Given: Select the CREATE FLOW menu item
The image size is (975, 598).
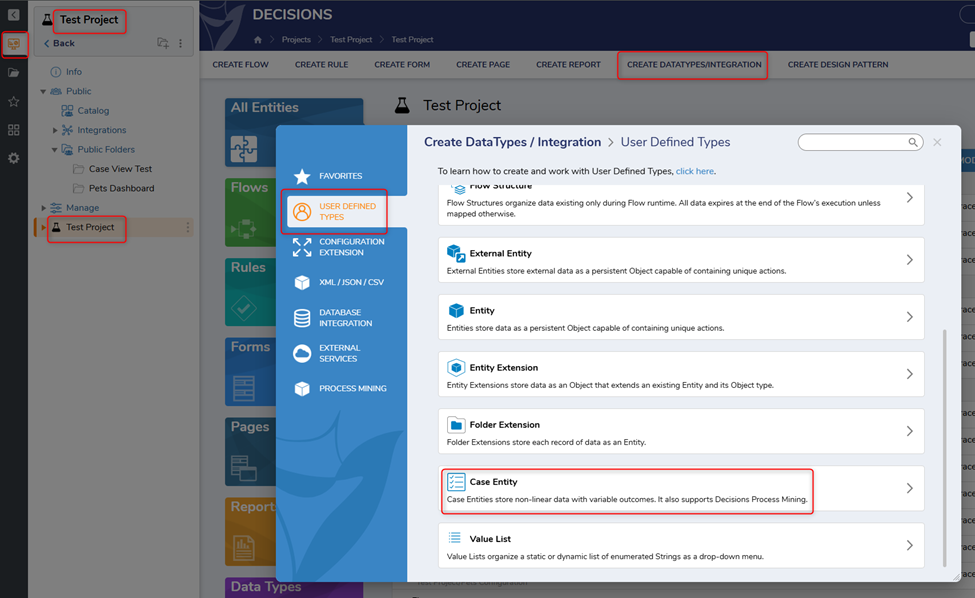Looking at the screenshot, I should tap(241, 65).
